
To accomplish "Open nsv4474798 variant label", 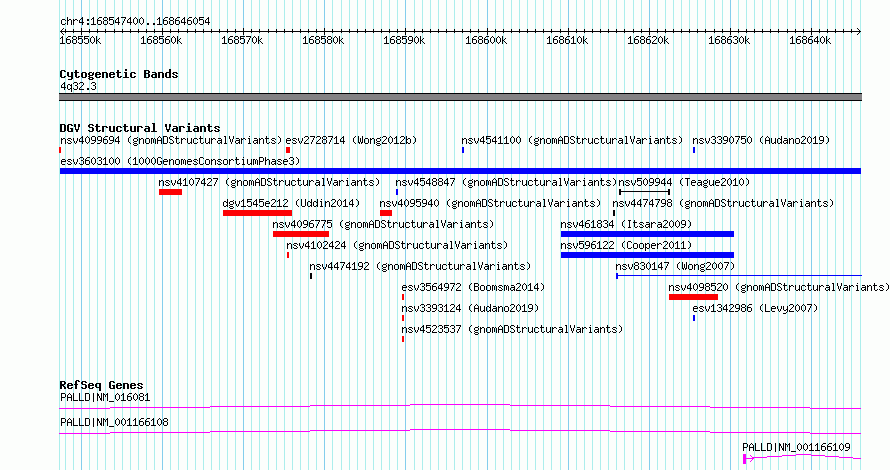I will tap(723, 203).
